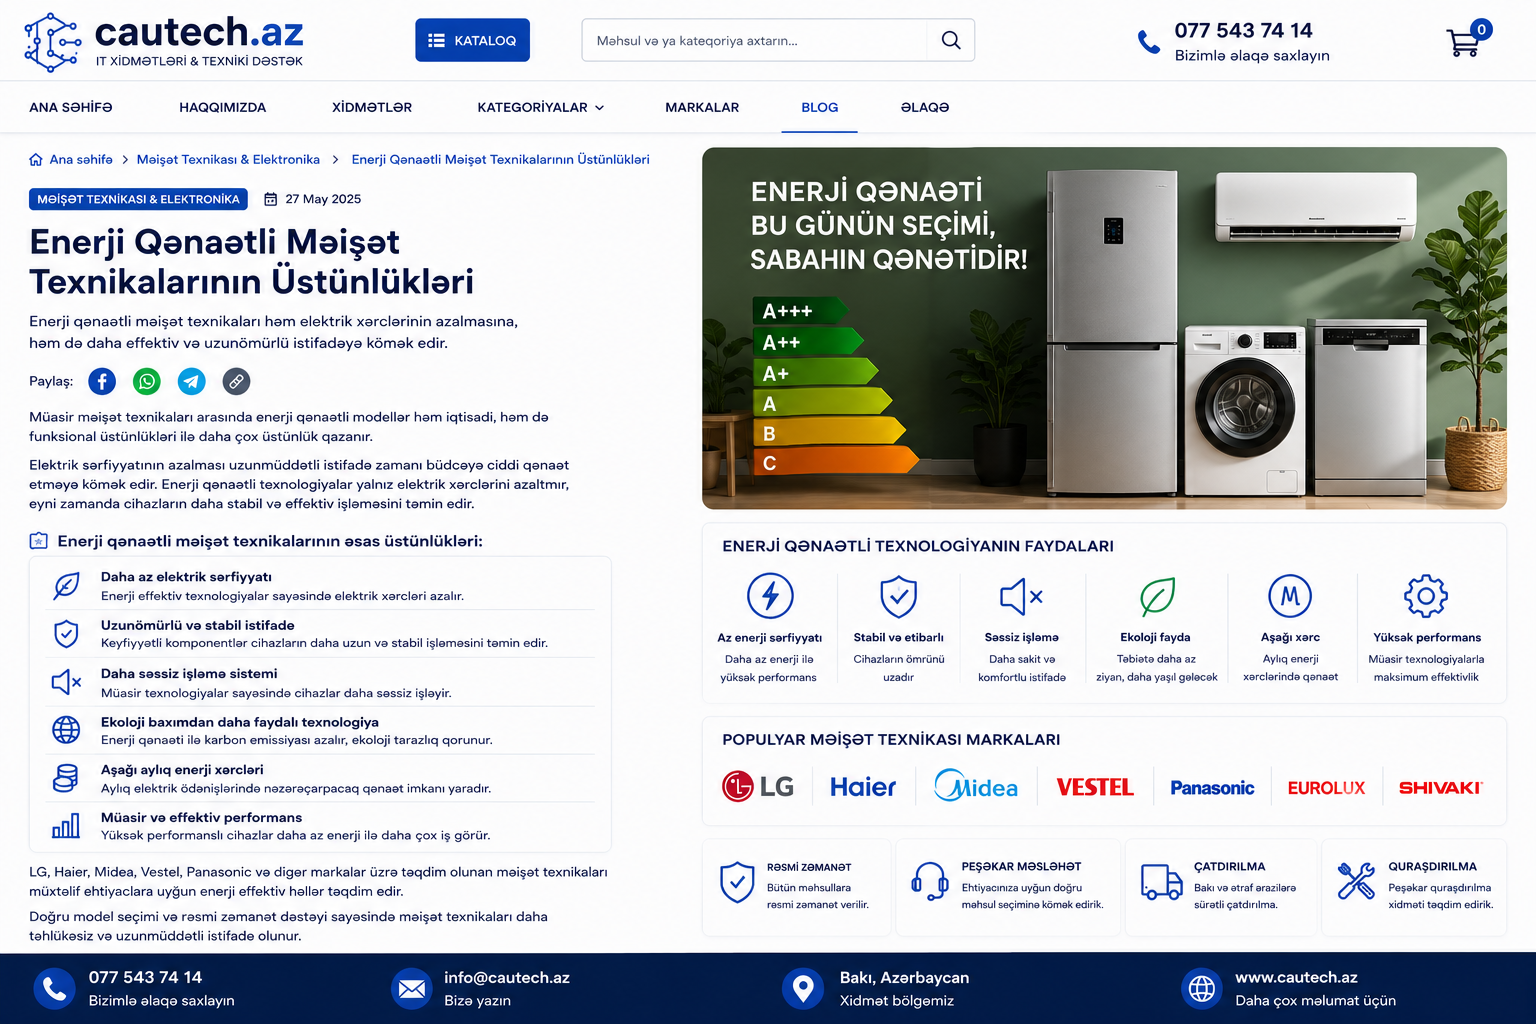Click the coins icon in Aşağı aylıq xərcləri row

[x=66, y=778]
